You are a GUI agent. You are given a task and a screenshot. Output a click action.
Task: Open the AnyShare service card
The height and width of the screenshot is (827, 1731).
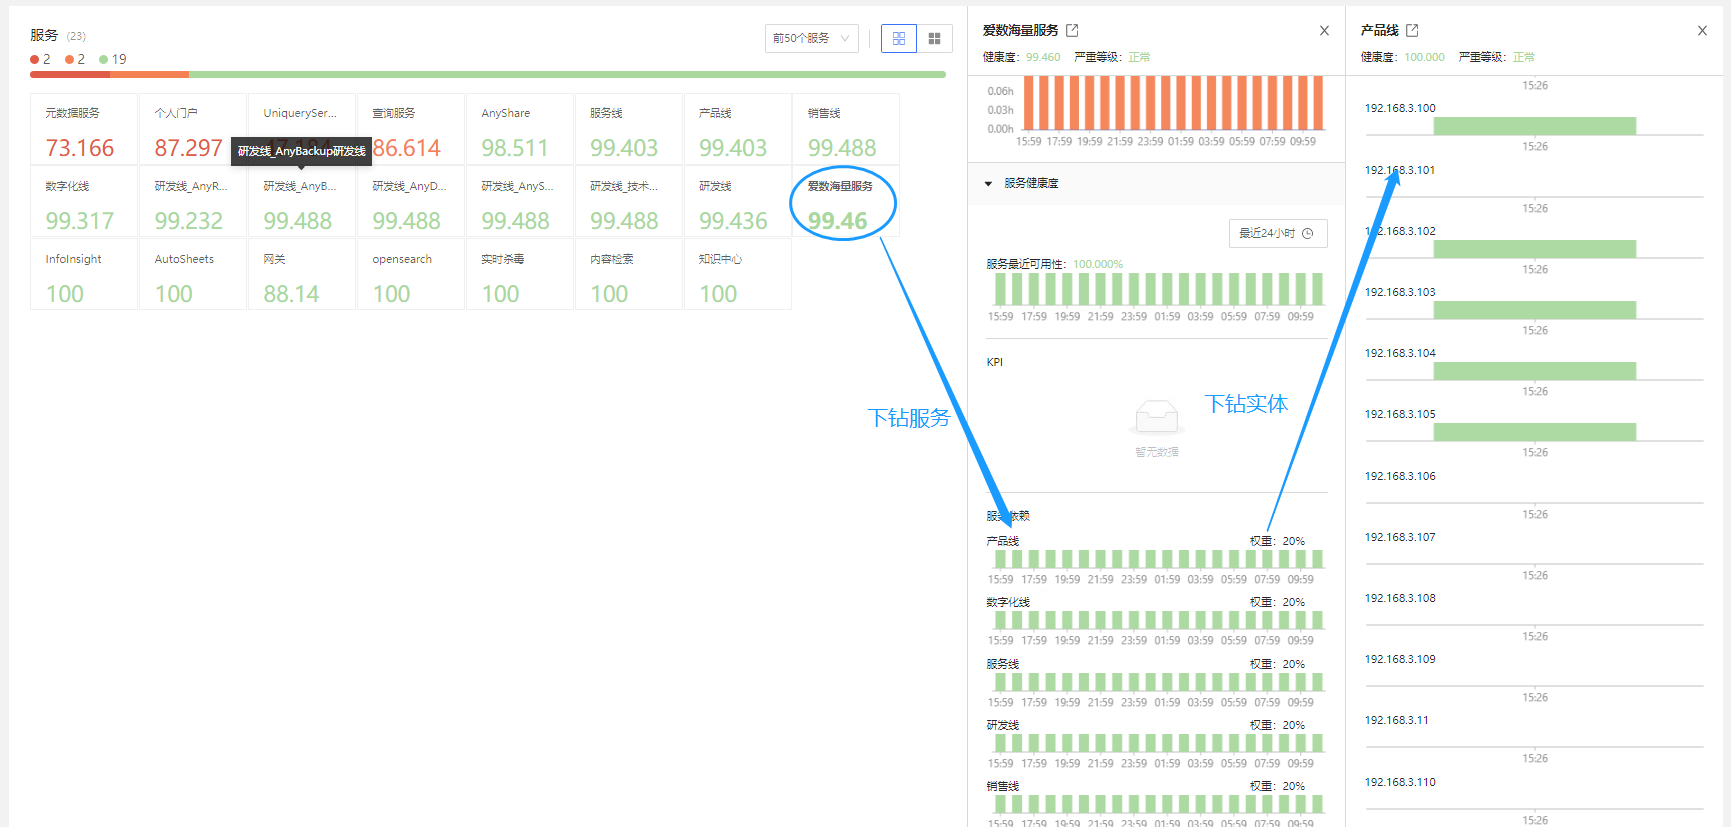(520, 129)
